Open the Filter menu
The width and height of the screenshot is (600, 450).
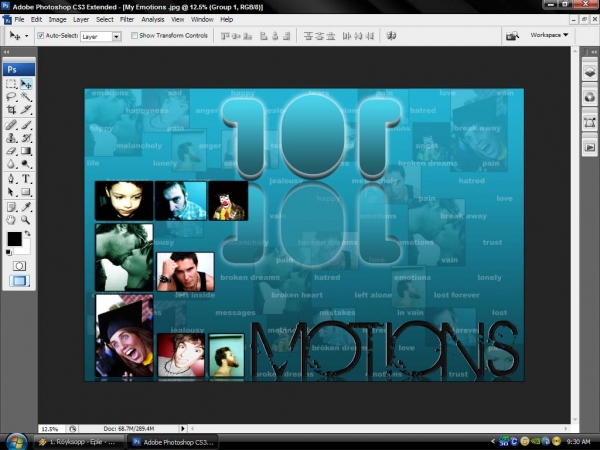(127, 20)
